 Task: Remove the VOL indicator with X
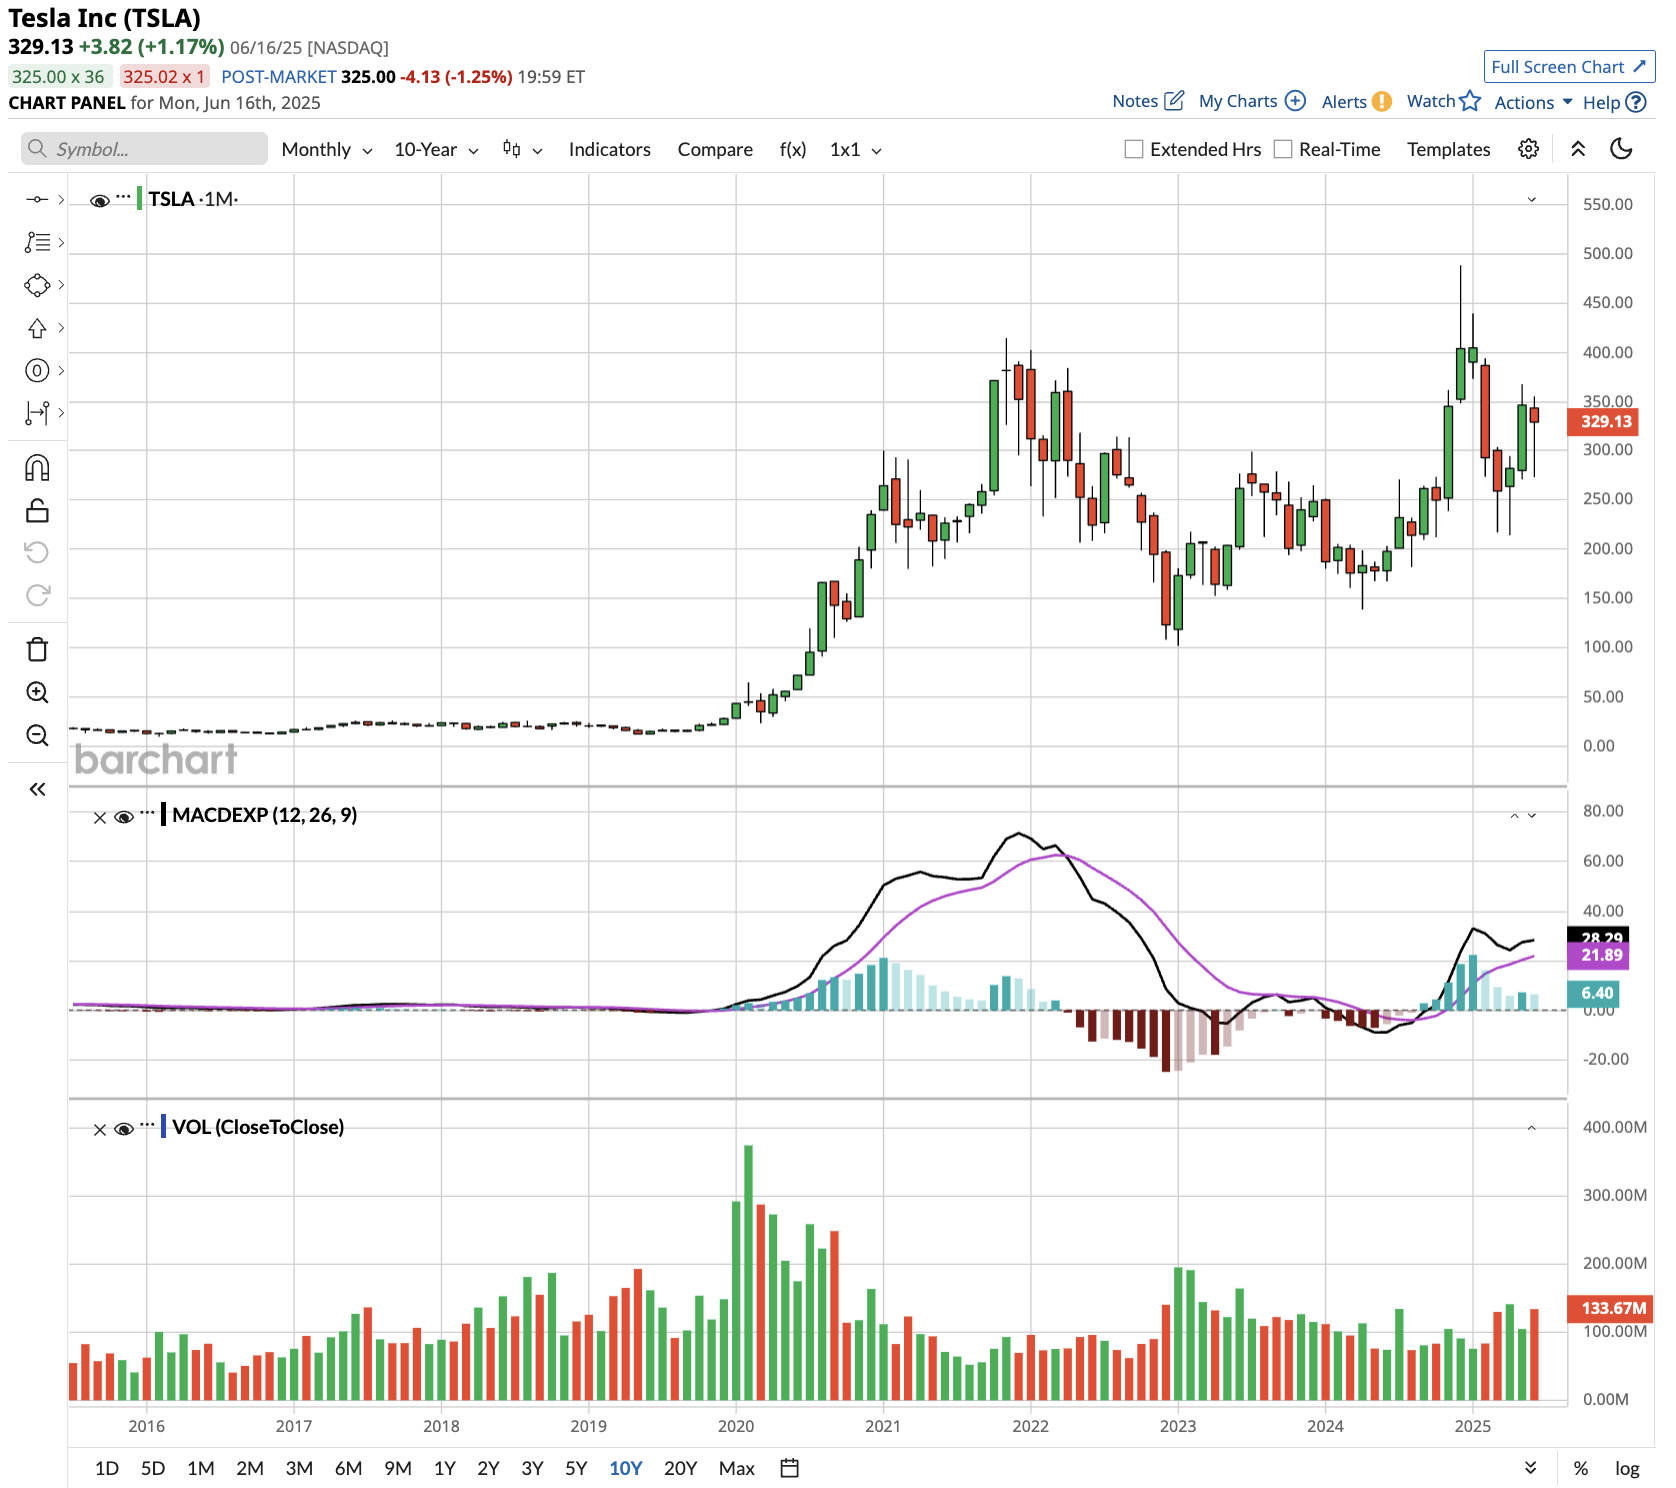[100, 1129]
